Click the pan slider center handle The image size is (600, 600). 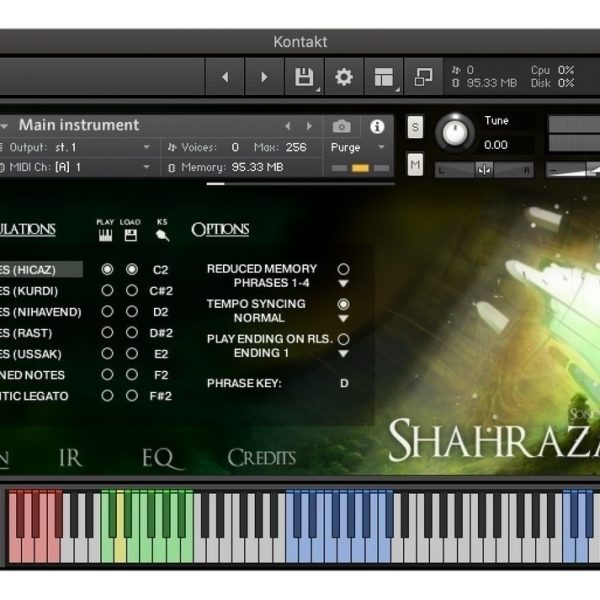[x=484, y=170]
